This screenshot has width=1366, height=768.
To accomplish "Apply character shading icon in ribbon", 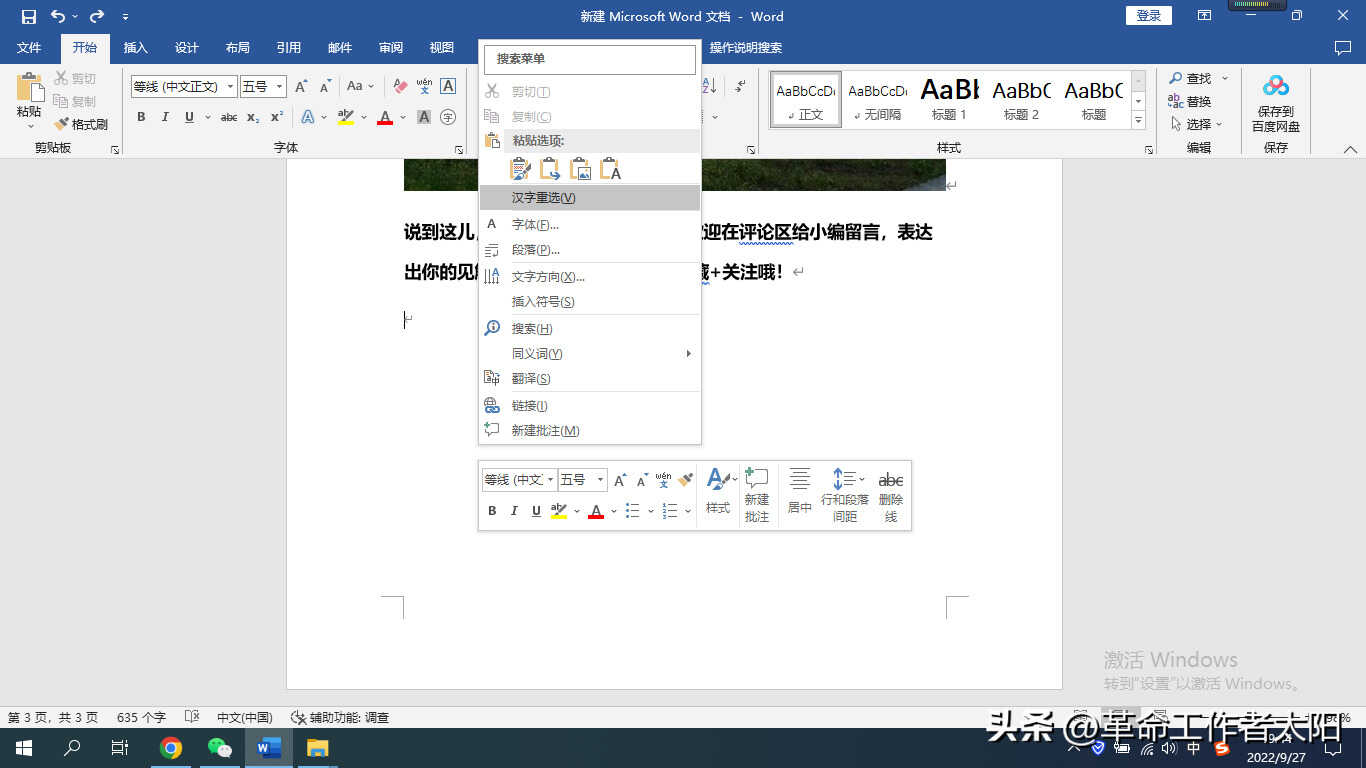I will point(424,117).
